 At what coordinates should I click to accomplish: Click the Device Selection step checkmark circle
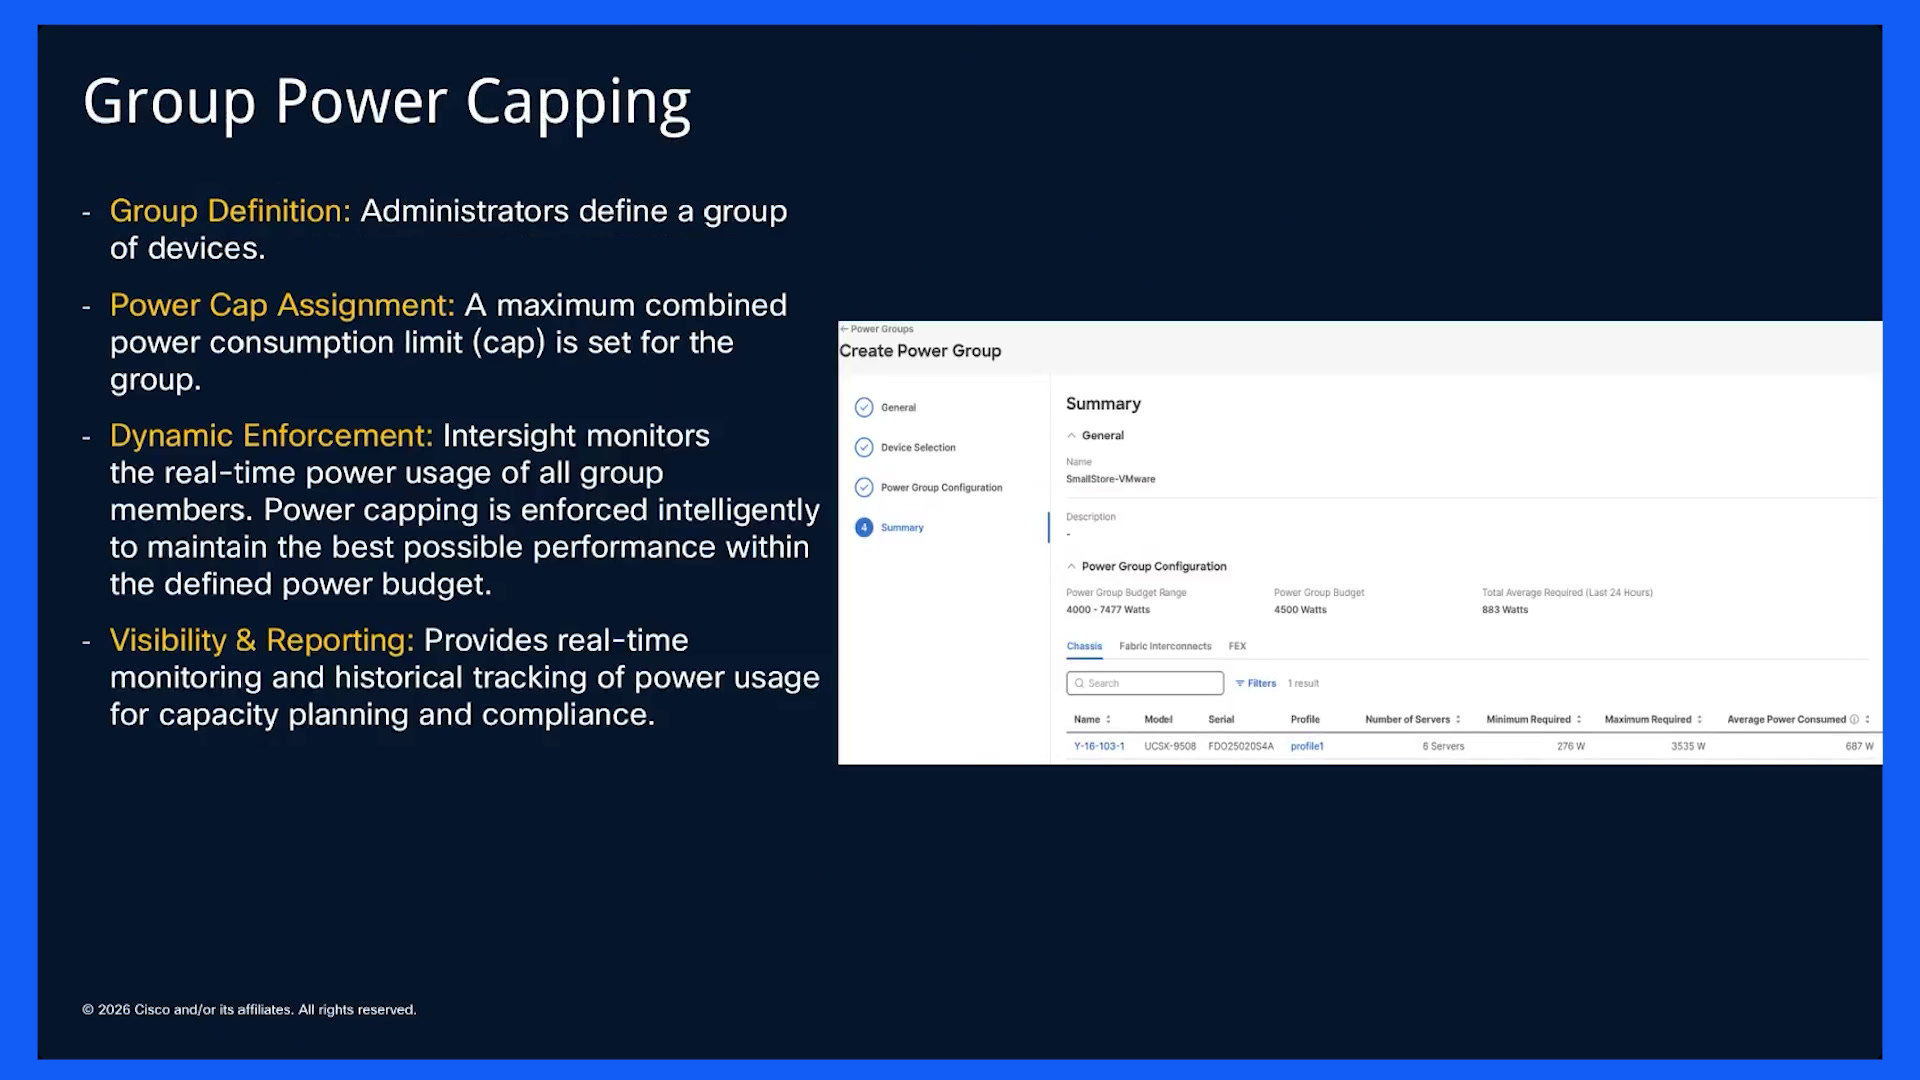click(864, 447)
